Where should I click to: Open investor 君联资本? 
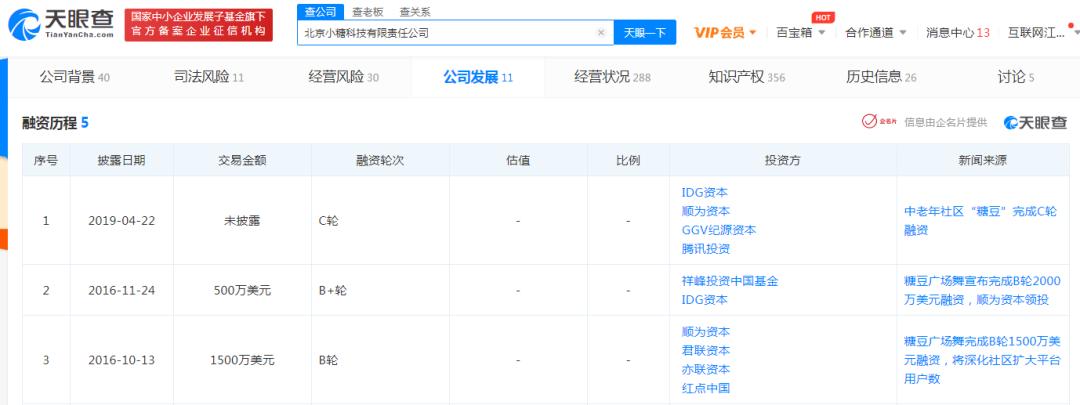[705, 351]
